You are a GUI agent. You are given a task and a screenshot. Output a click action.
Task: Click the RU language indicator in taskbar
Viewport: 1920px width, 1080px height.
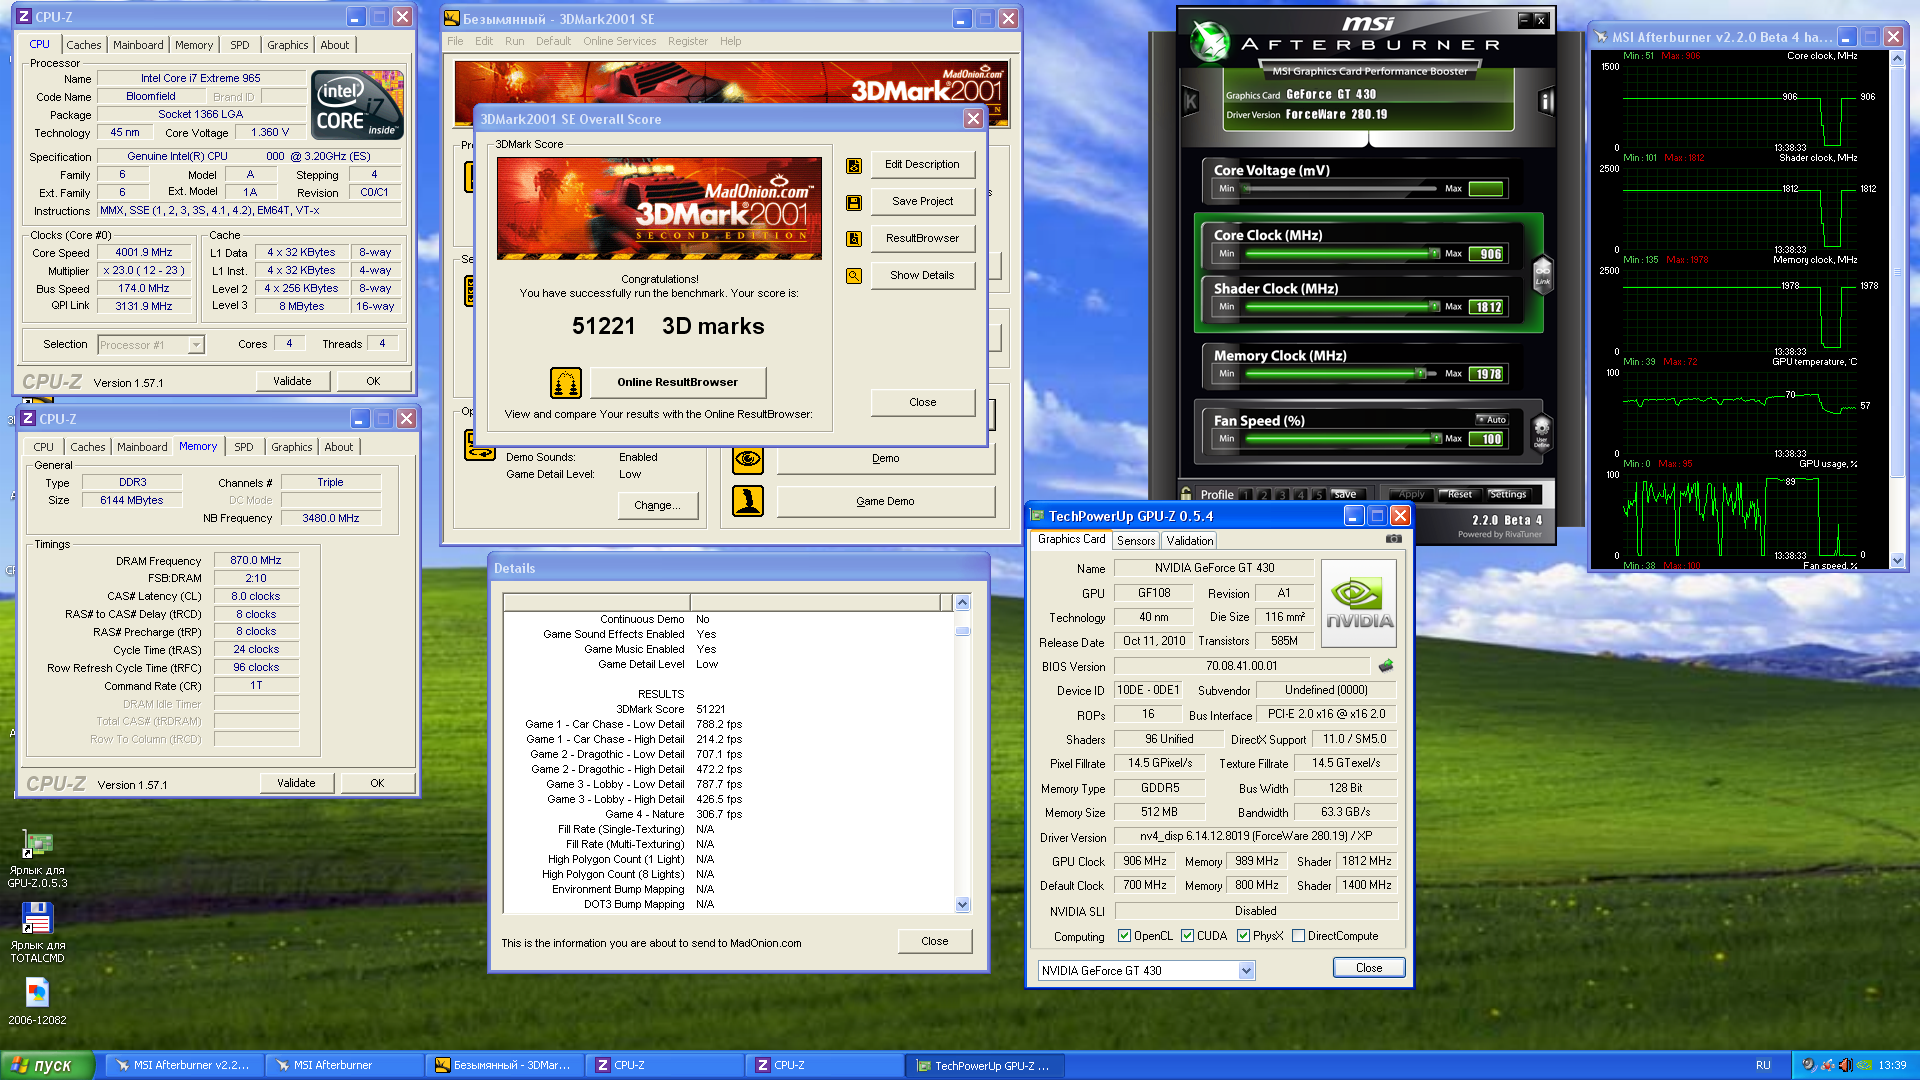(1763, 1065)
